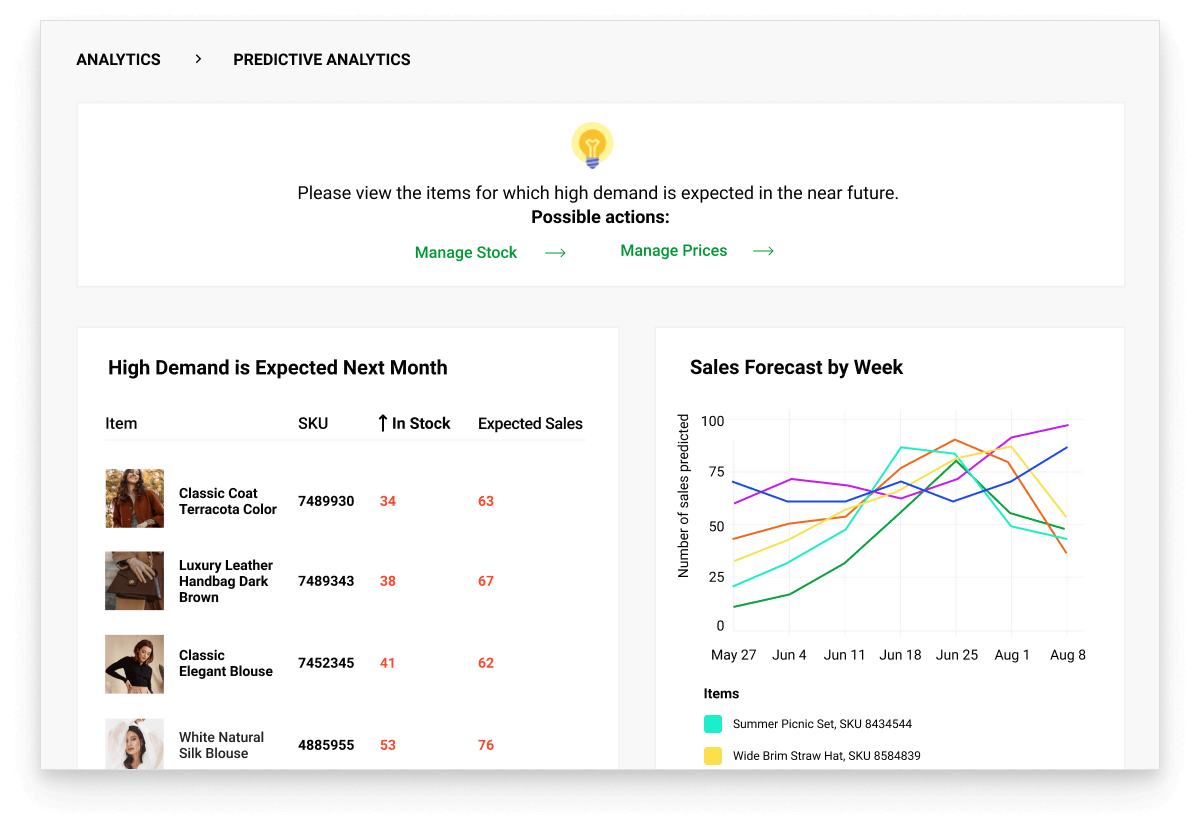Click SKU 7489930 in the table
This screenshot has width=1200, height=830.
tap(326, 501)
